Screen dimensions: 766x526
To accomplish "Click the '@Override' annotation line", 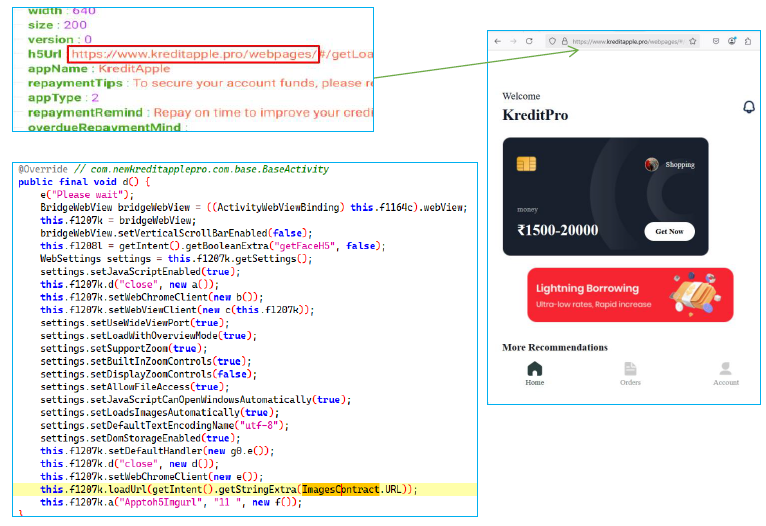I will pyautogui.click(x=173, y=169).
